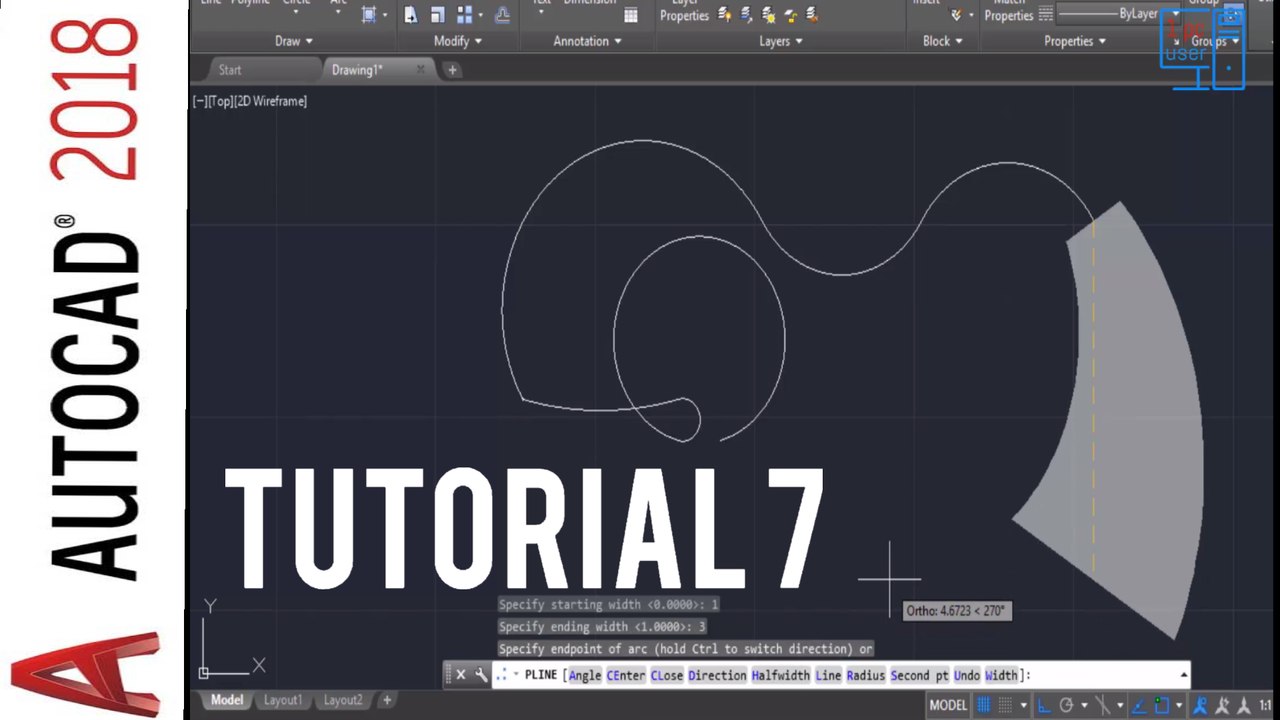This screenshot has width=1280, height=720.
Task: Toggle Ortho mode in status bar
Action: pyautogui.click(x=1044, y=705)
